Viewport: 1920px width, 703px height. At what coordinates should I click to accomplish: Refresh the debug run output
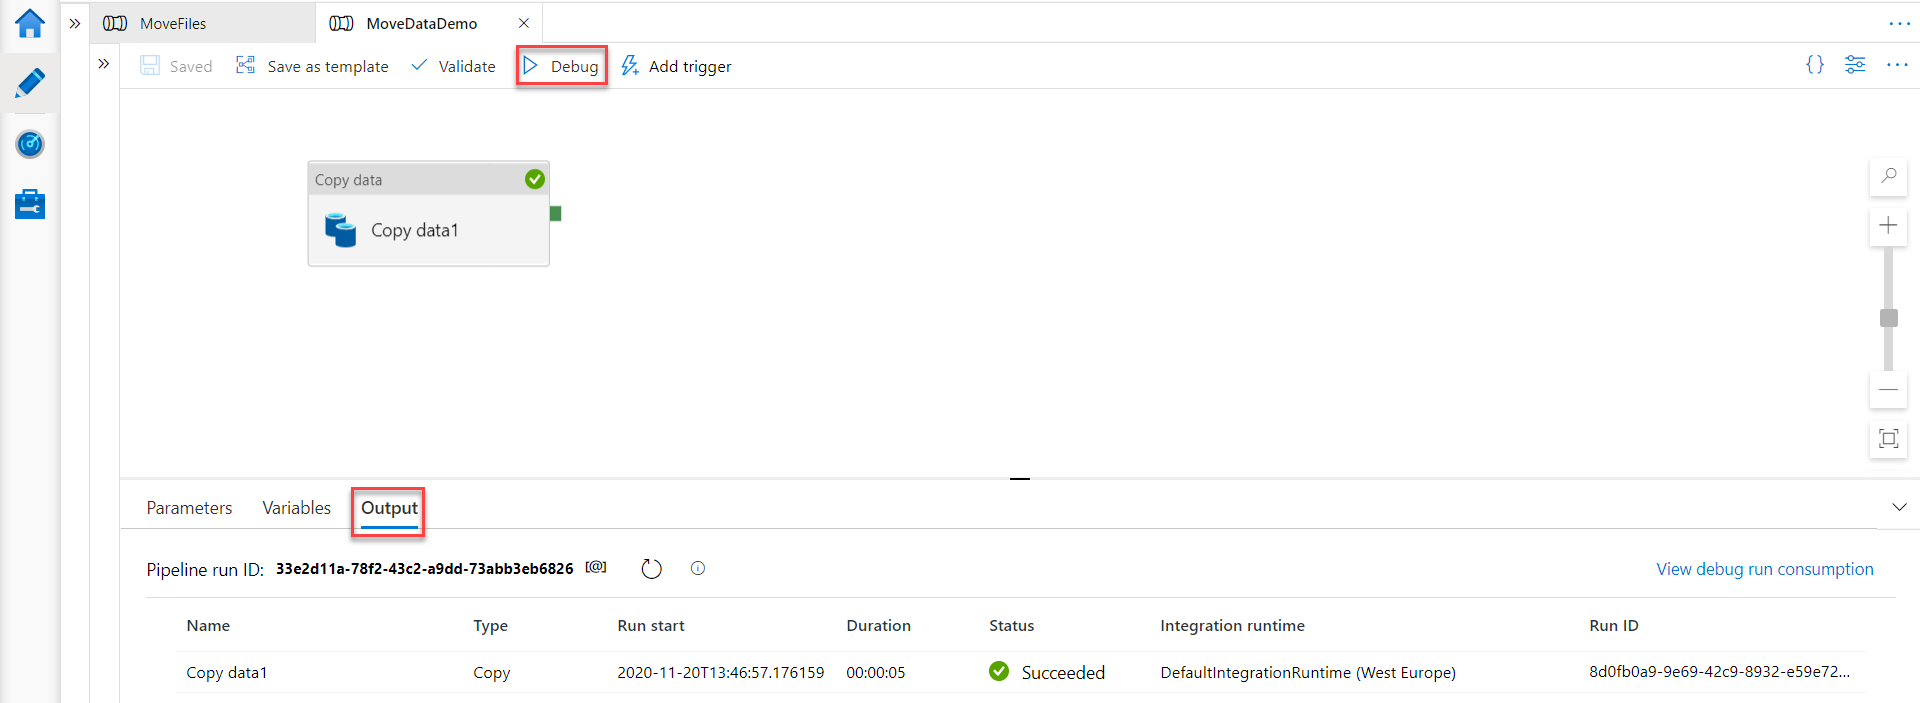click(x=651, y=569)
